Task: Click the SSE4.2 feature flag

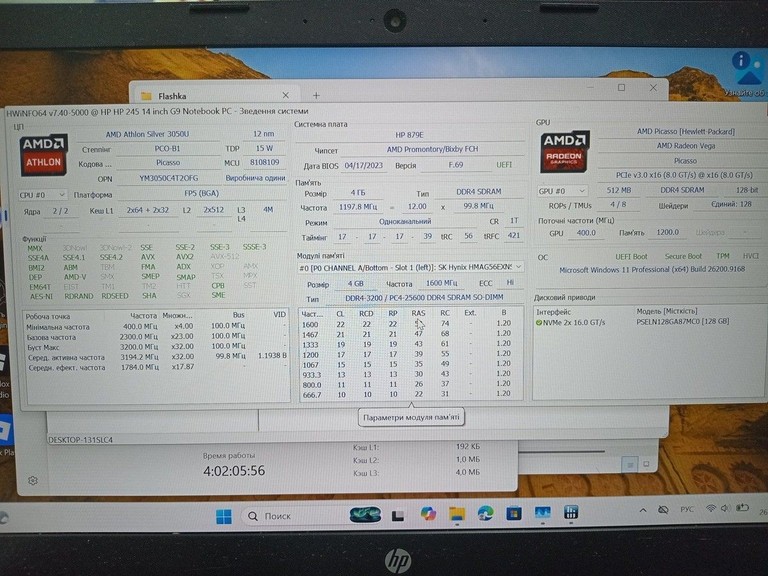Action: pos(111,257)
